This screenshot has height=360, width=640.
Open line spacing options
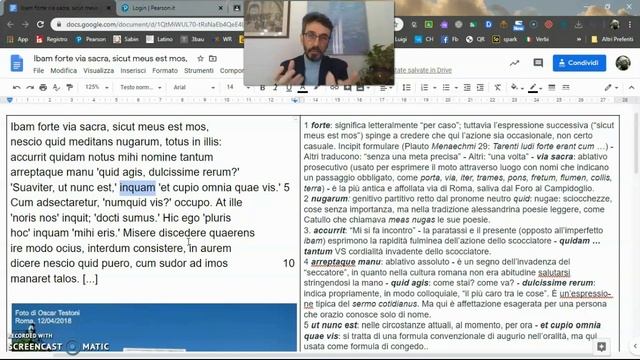pyautogui.click(x=407, y=87)
